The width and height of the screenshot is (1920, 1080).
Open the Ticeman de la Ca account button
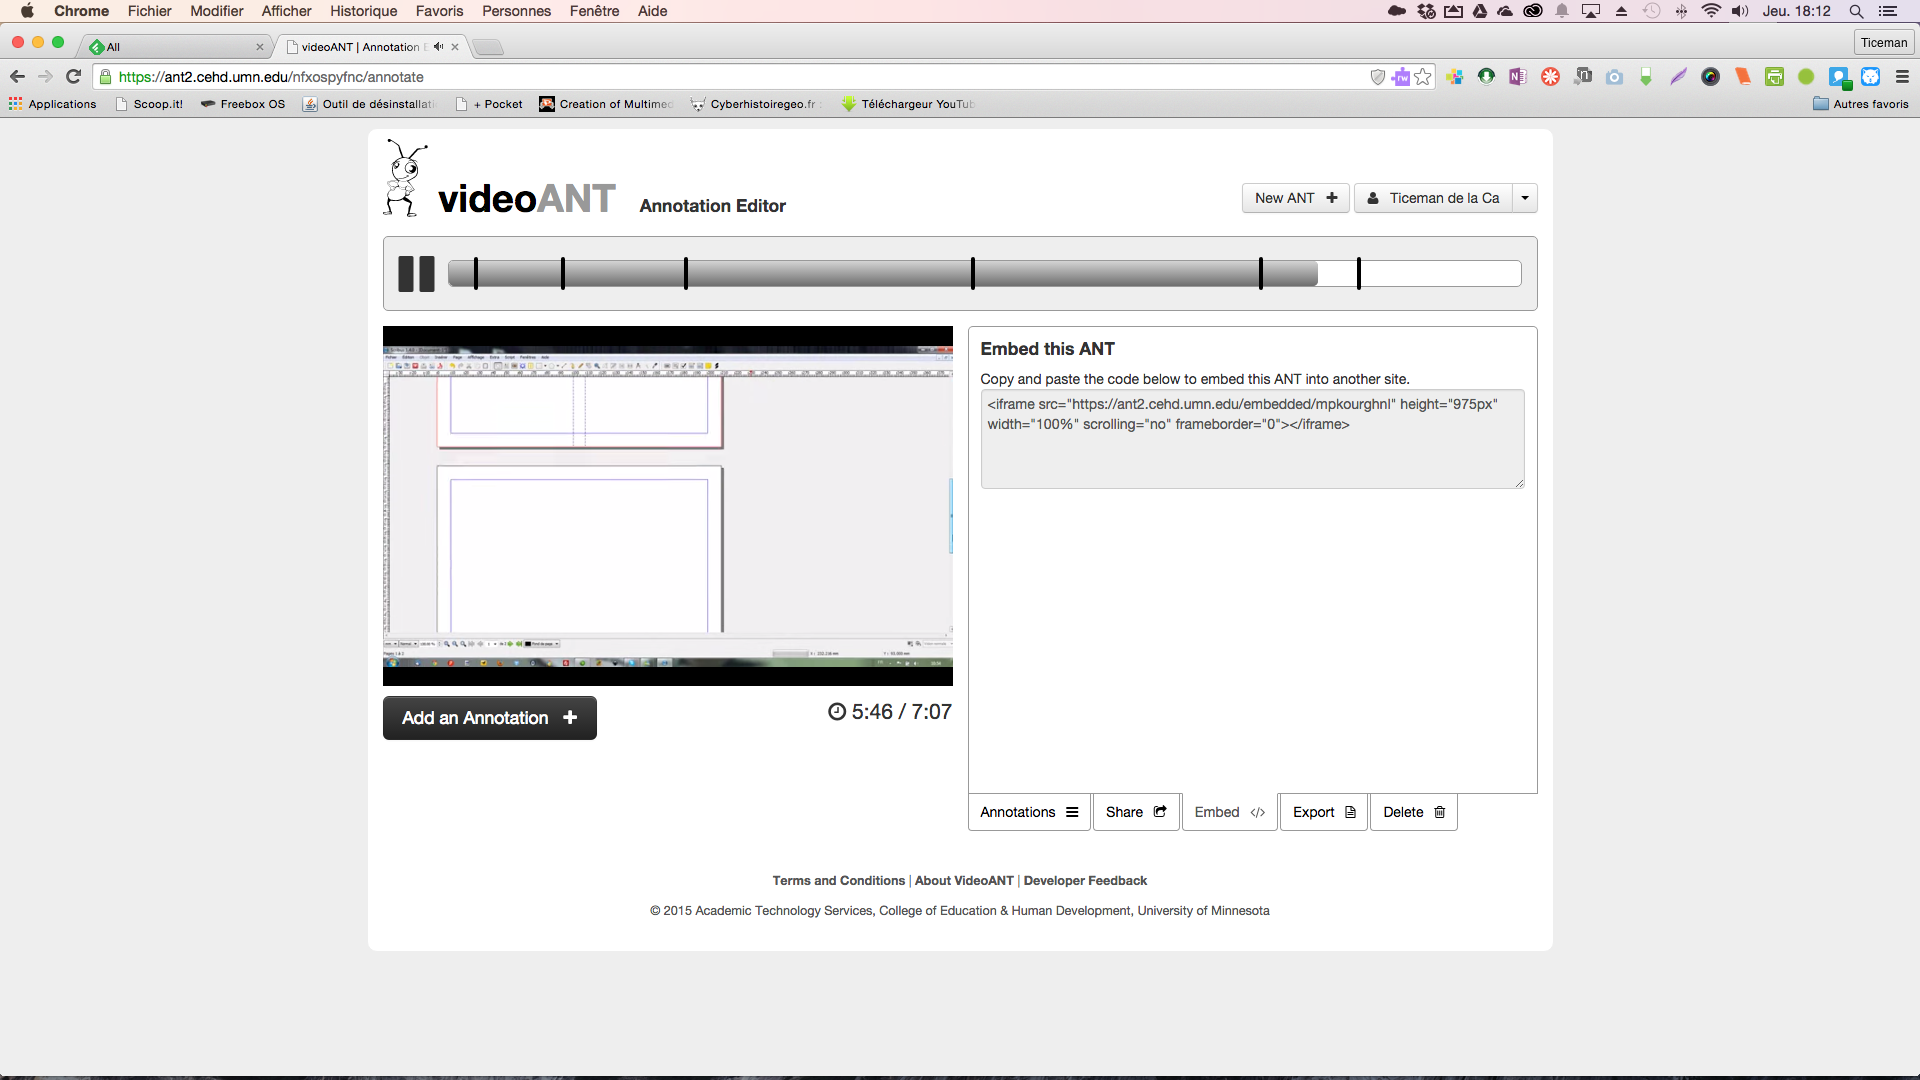click(x=1433, y=198)
